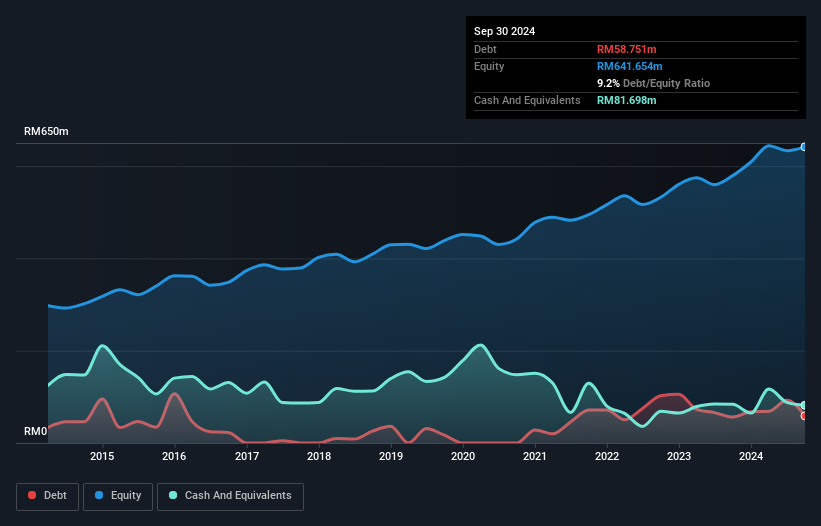Click the 2019 x-axis label
This screenshot has width=821, height=526.
coord(391,456)
